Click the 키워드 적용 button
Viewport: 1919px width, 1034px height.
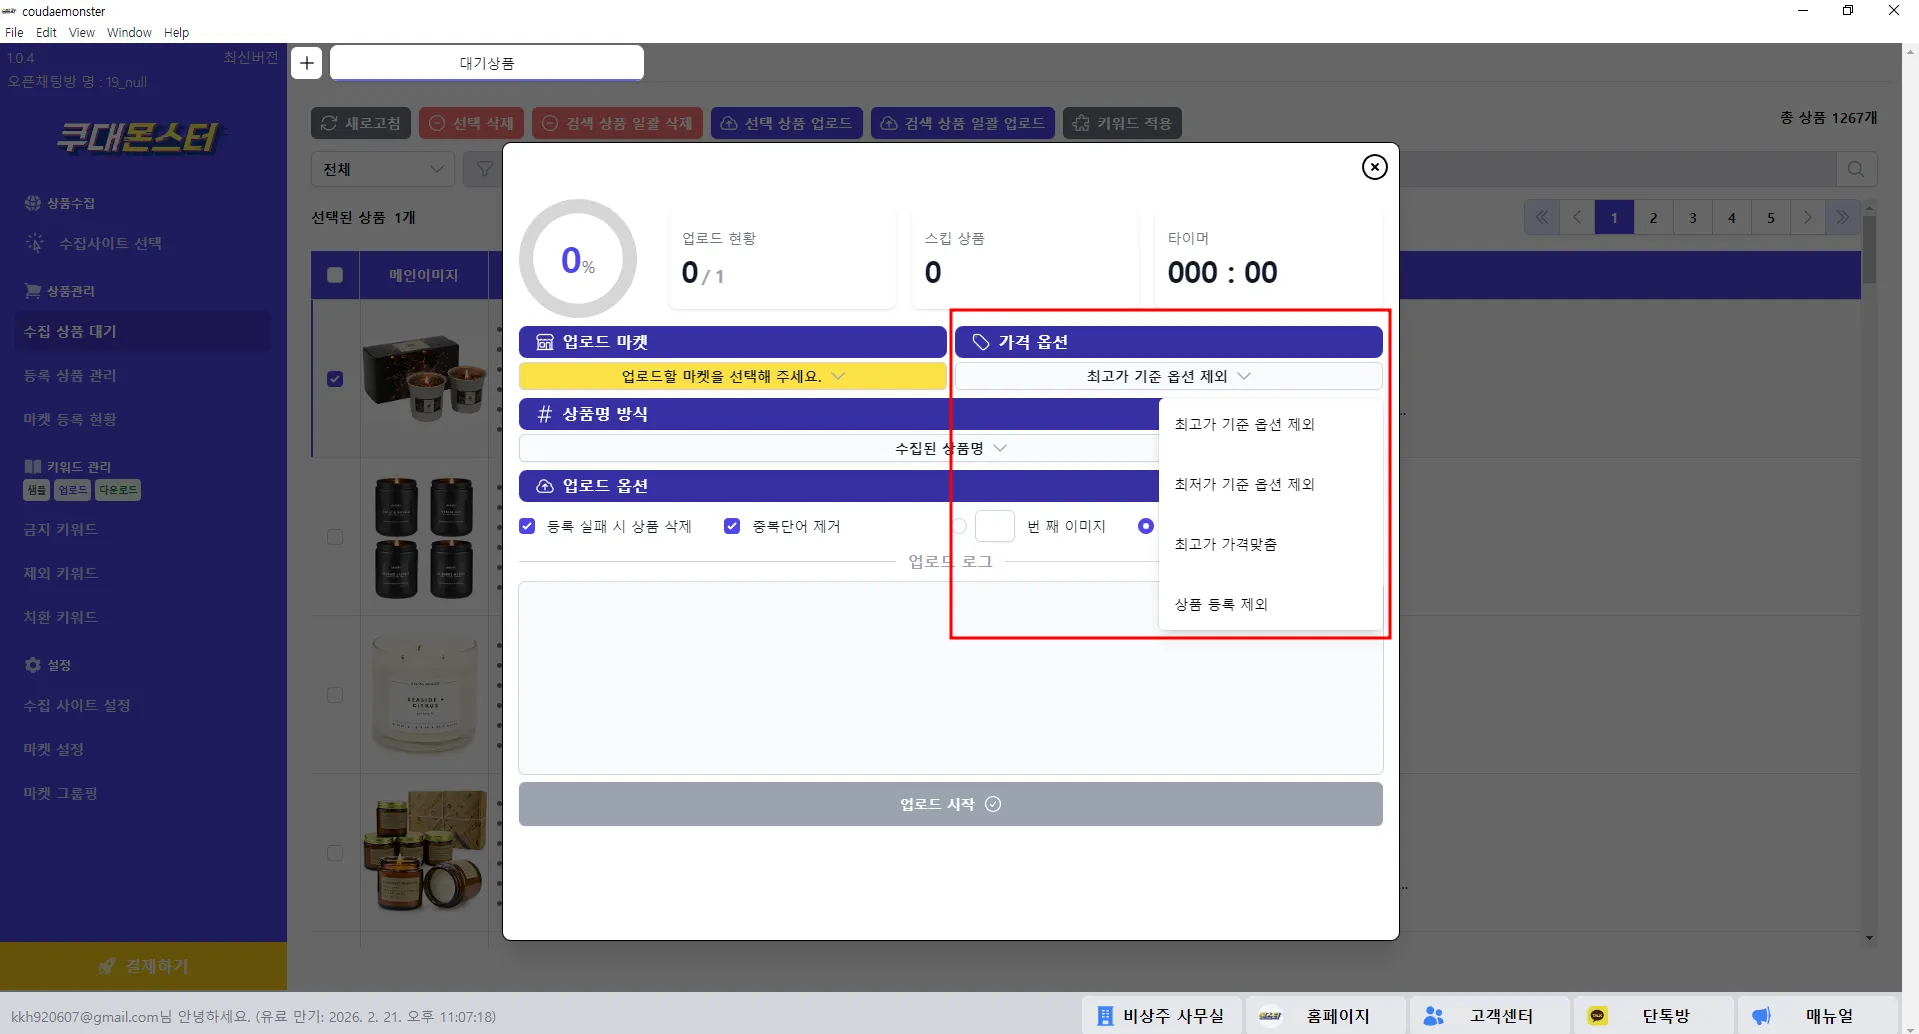(x=1122, y=123)
